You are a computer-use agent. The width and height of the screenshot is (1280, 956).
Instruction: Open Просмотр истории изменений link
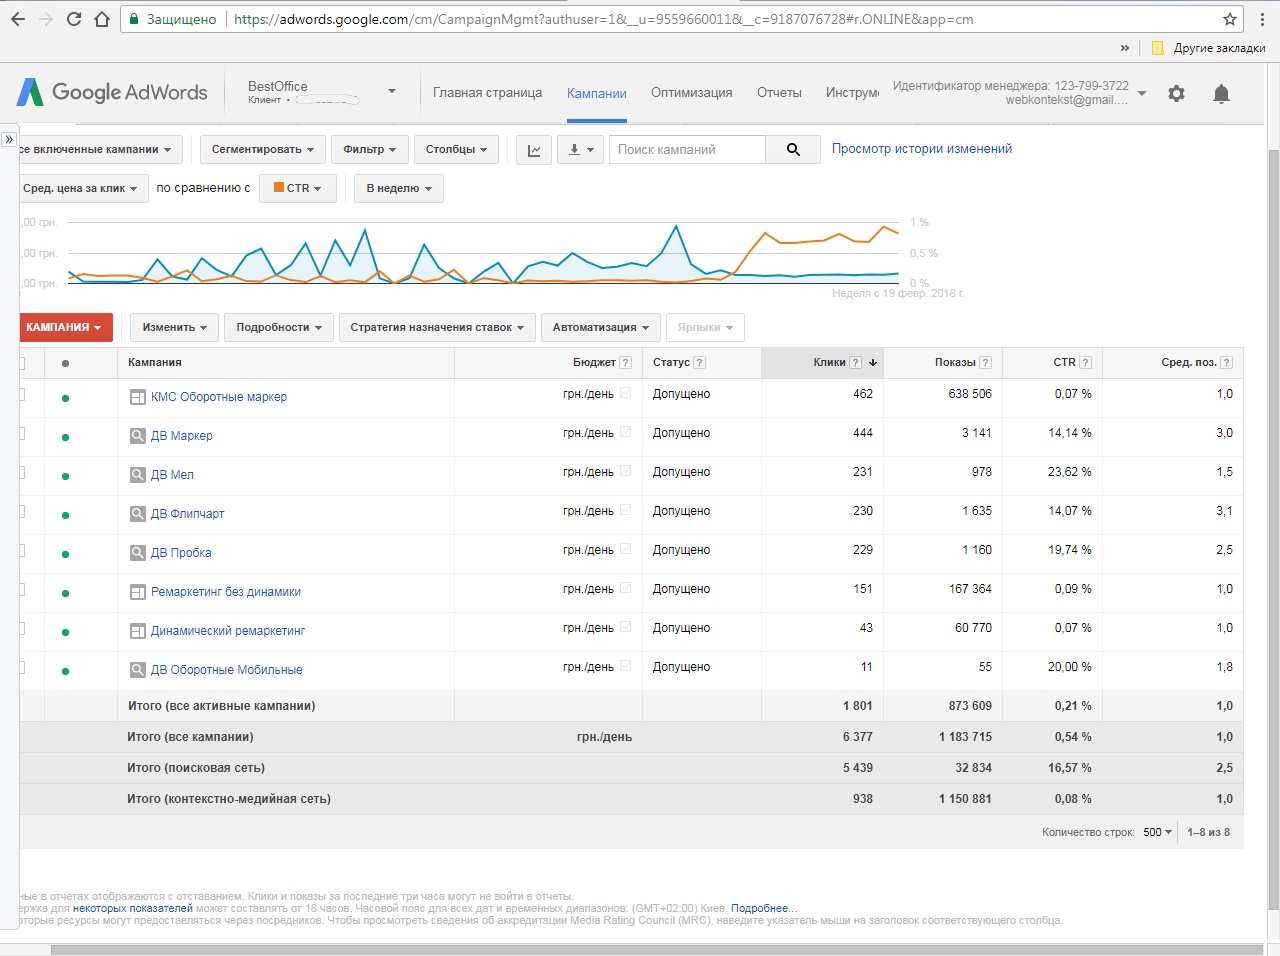922,149
